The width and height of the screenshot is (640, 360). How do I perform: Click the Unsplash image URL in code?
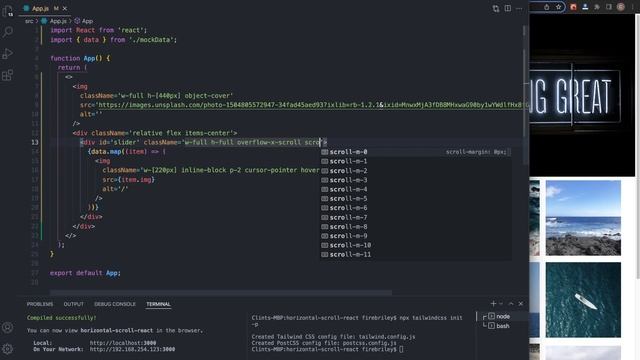pos(312,105)
